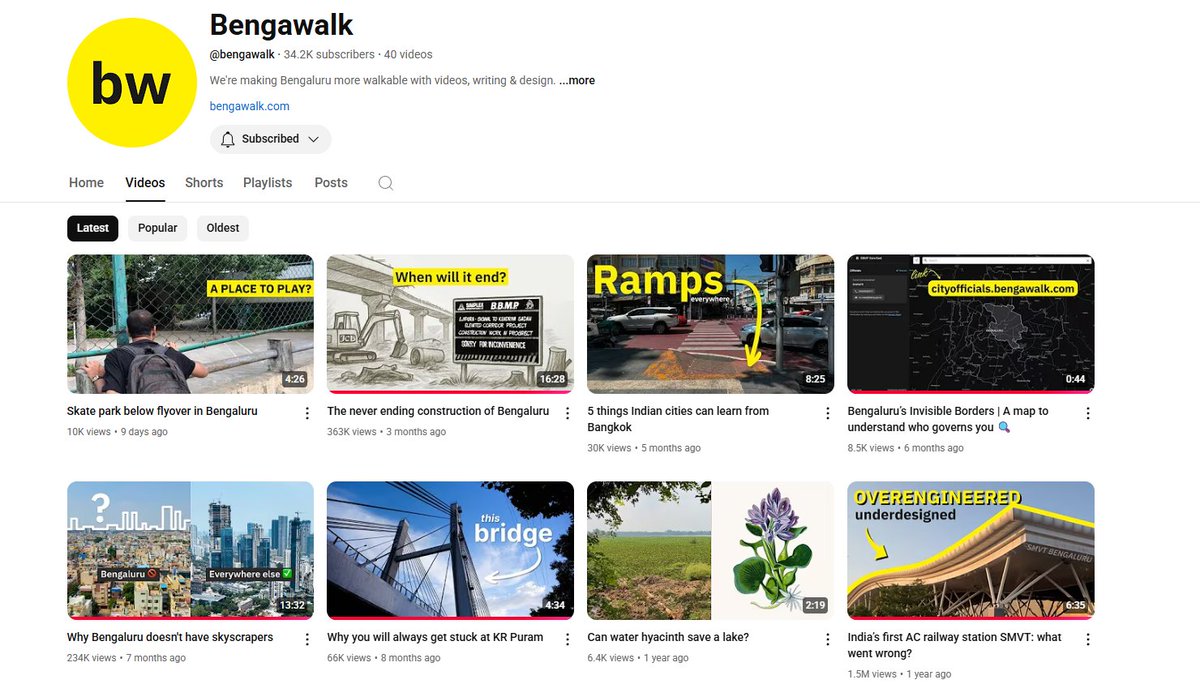This screenshot has width=1200, height=684.
Task: Click 30K views 5 months ago text
Action: click(645, 448)
